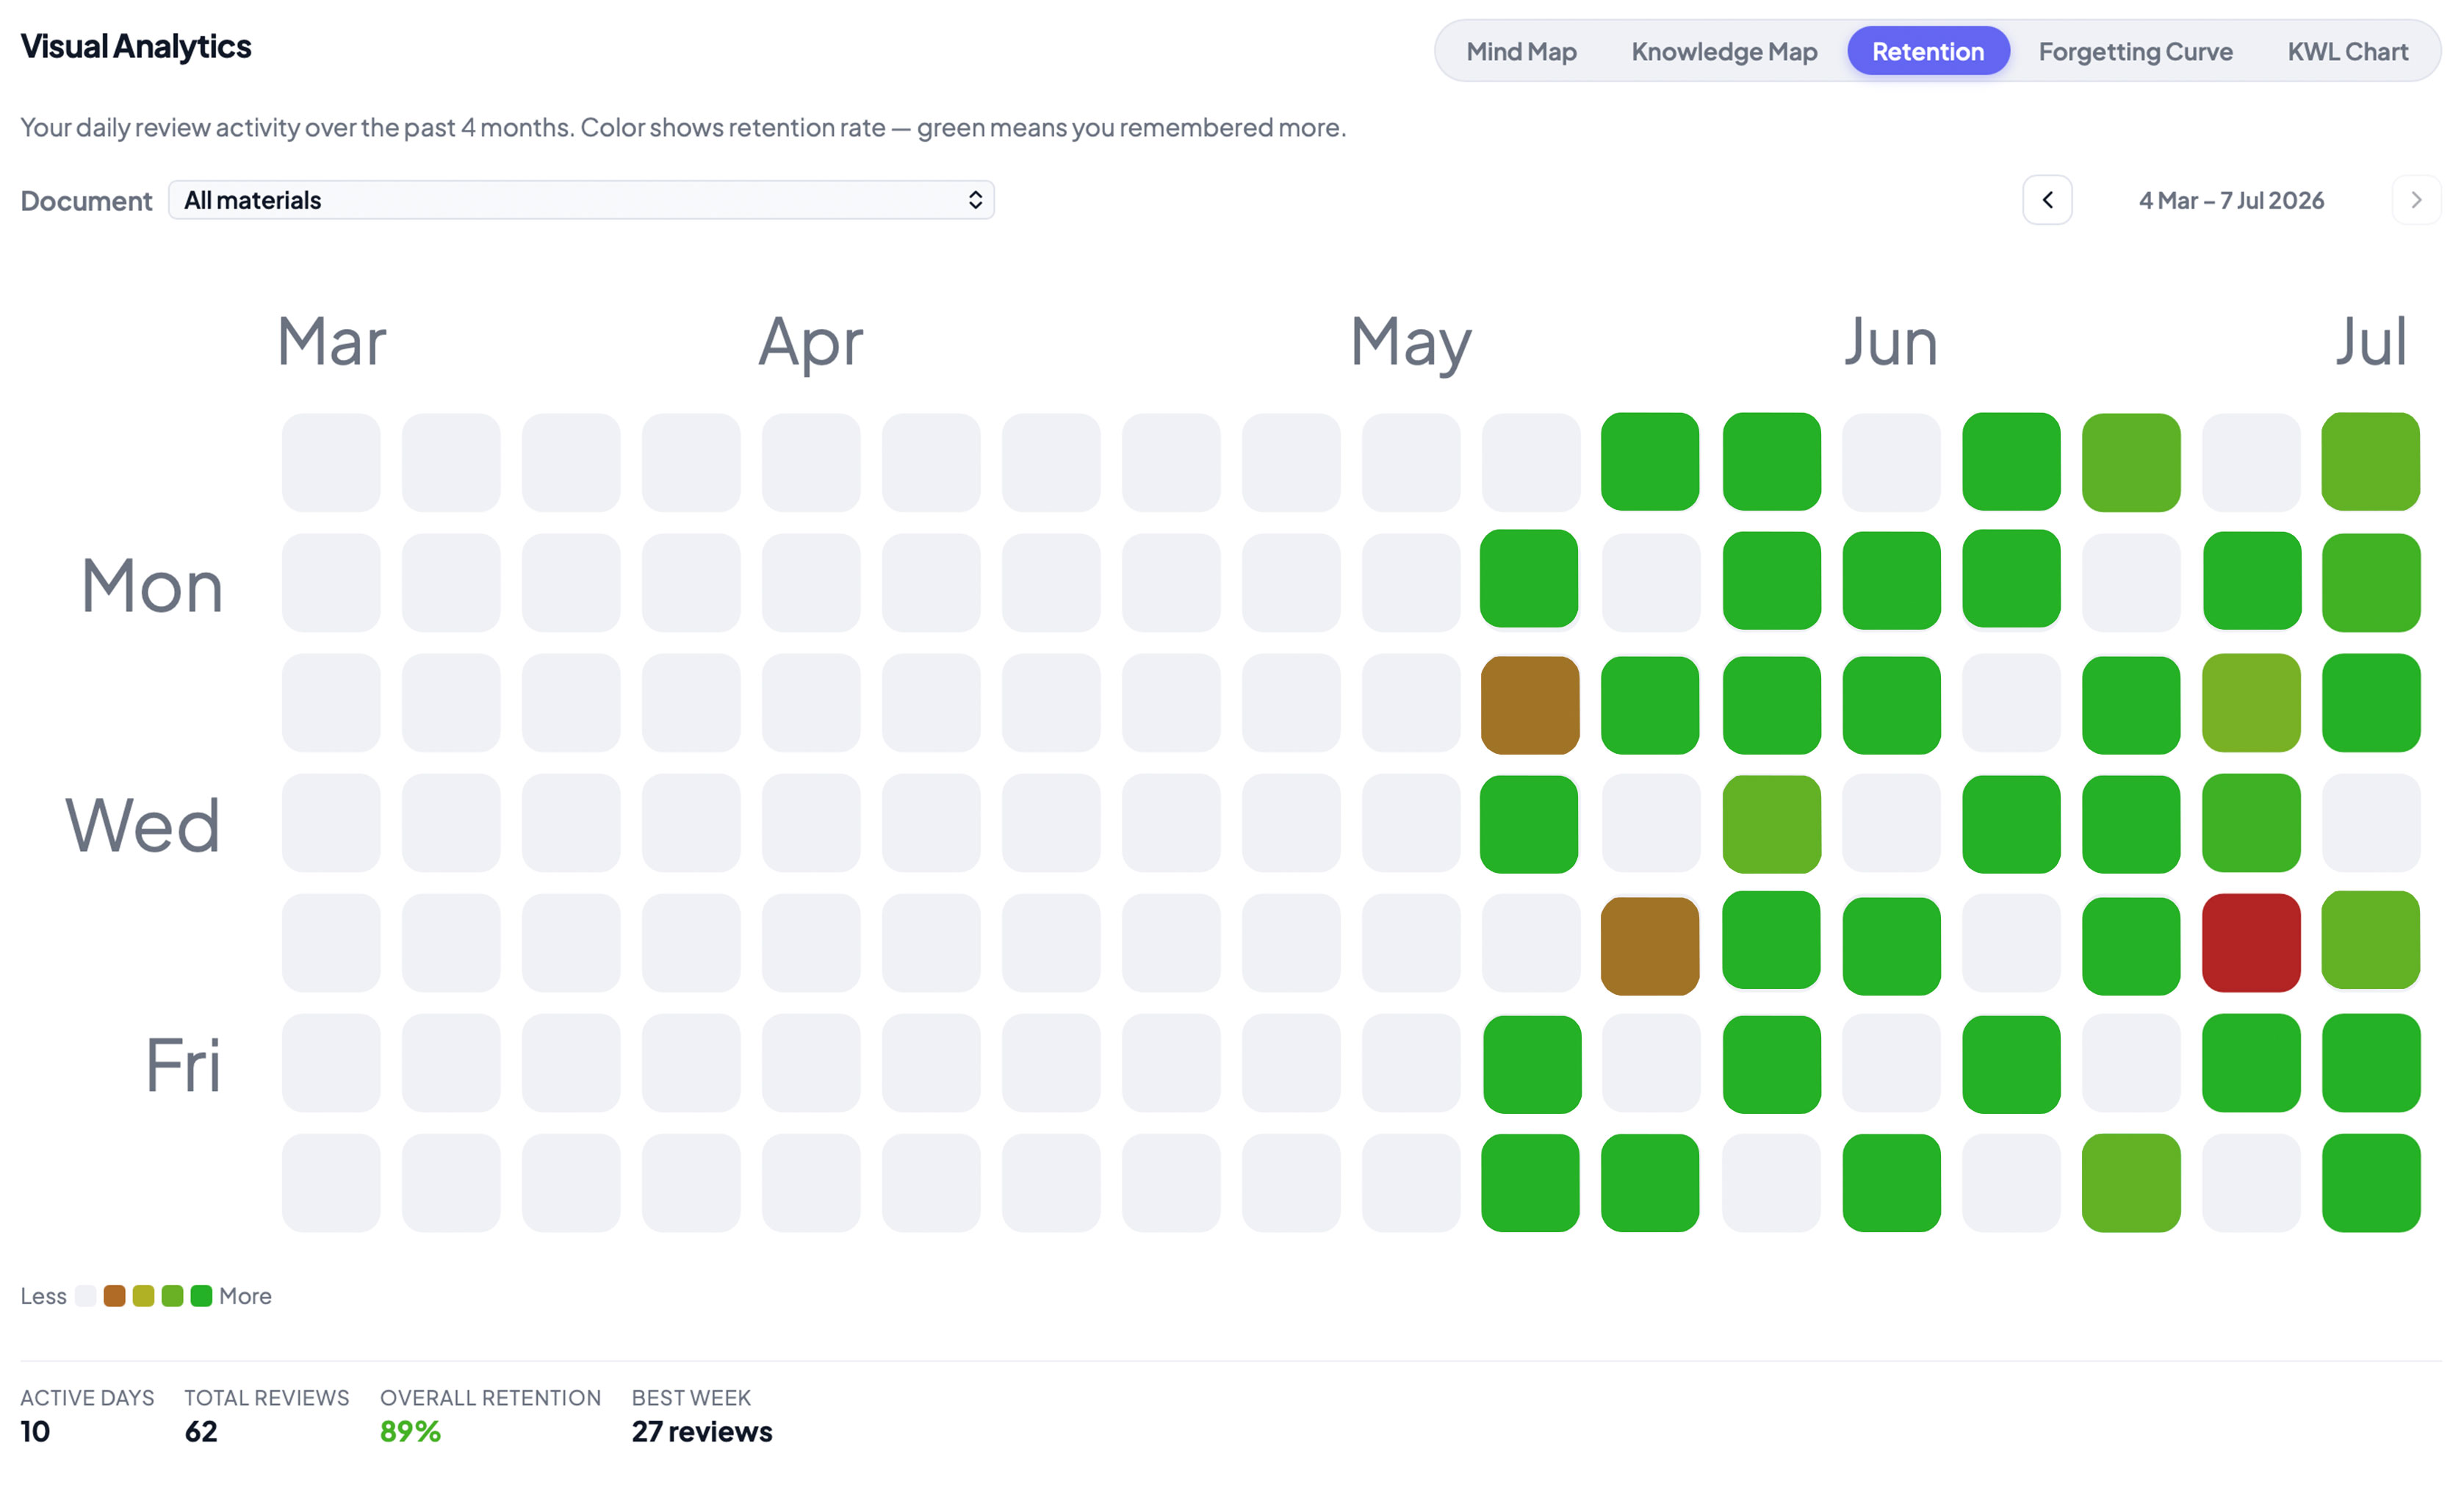Click the brown swatch in the legend

click(x=115, y=1295)
